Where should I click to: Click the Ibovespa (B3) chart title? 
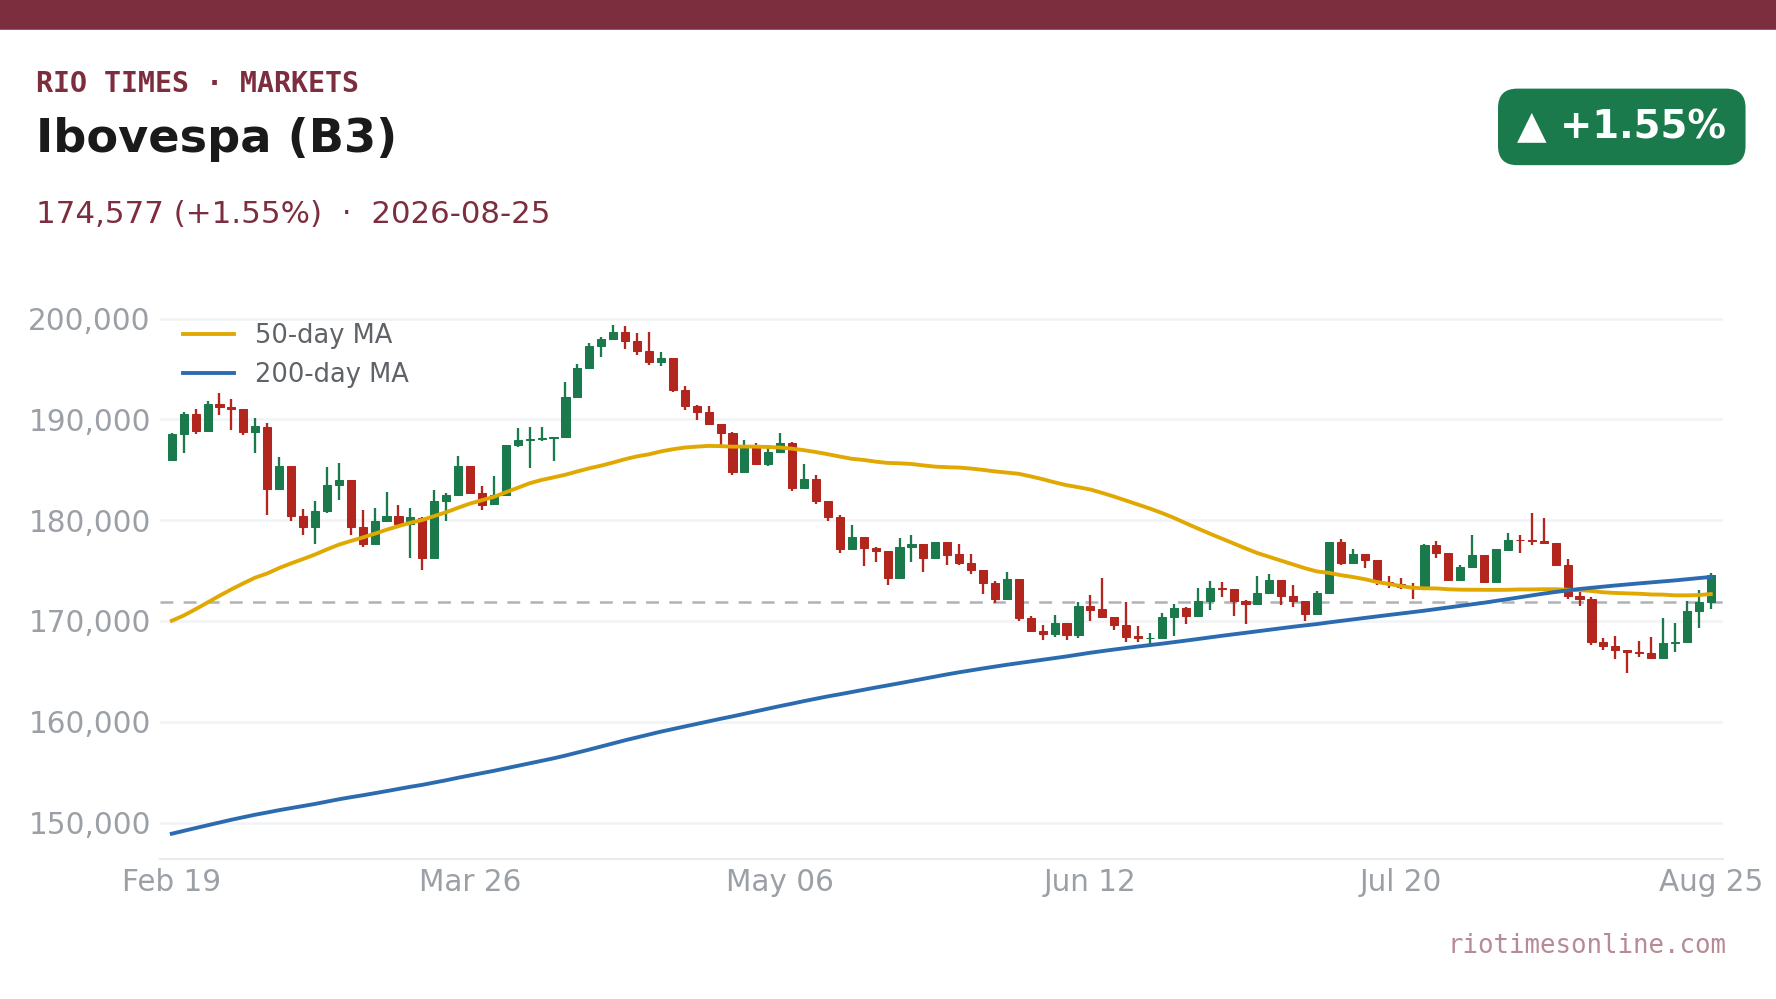pyautogui.click(x=216, y=138)
